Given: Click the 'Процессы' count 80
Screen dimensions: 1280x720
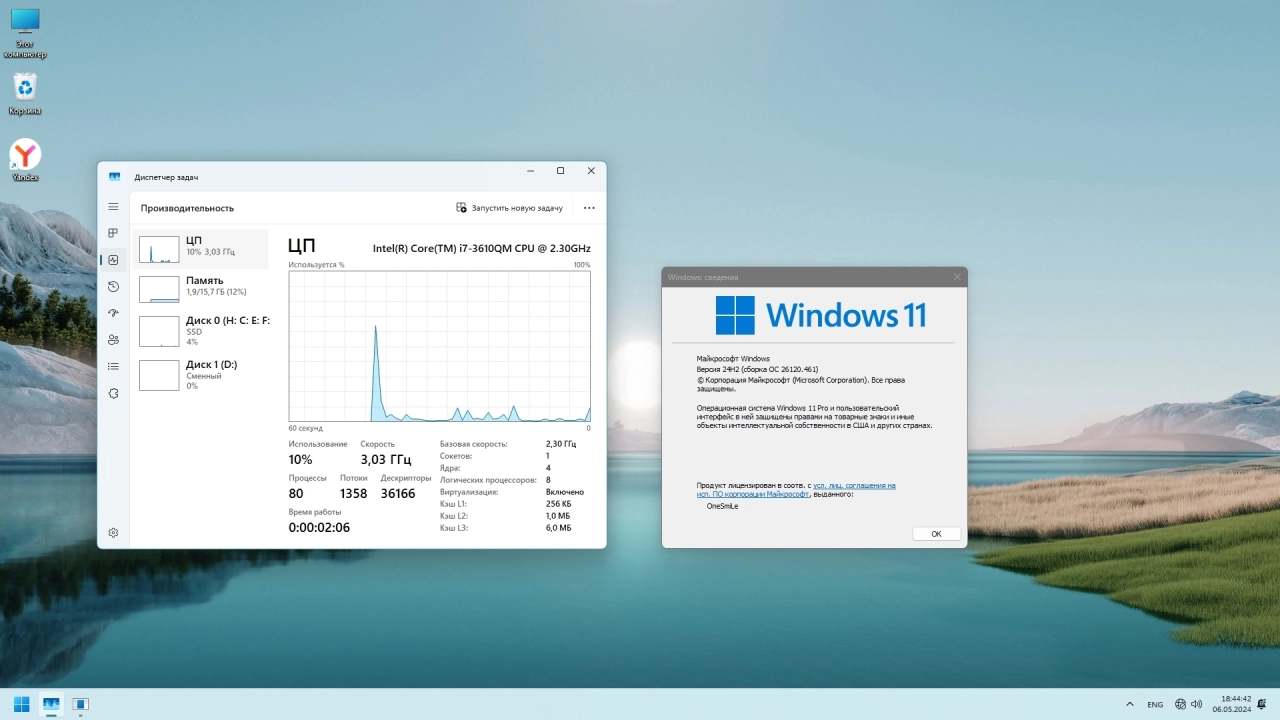Looking at the screenshot, I should 296,494.
